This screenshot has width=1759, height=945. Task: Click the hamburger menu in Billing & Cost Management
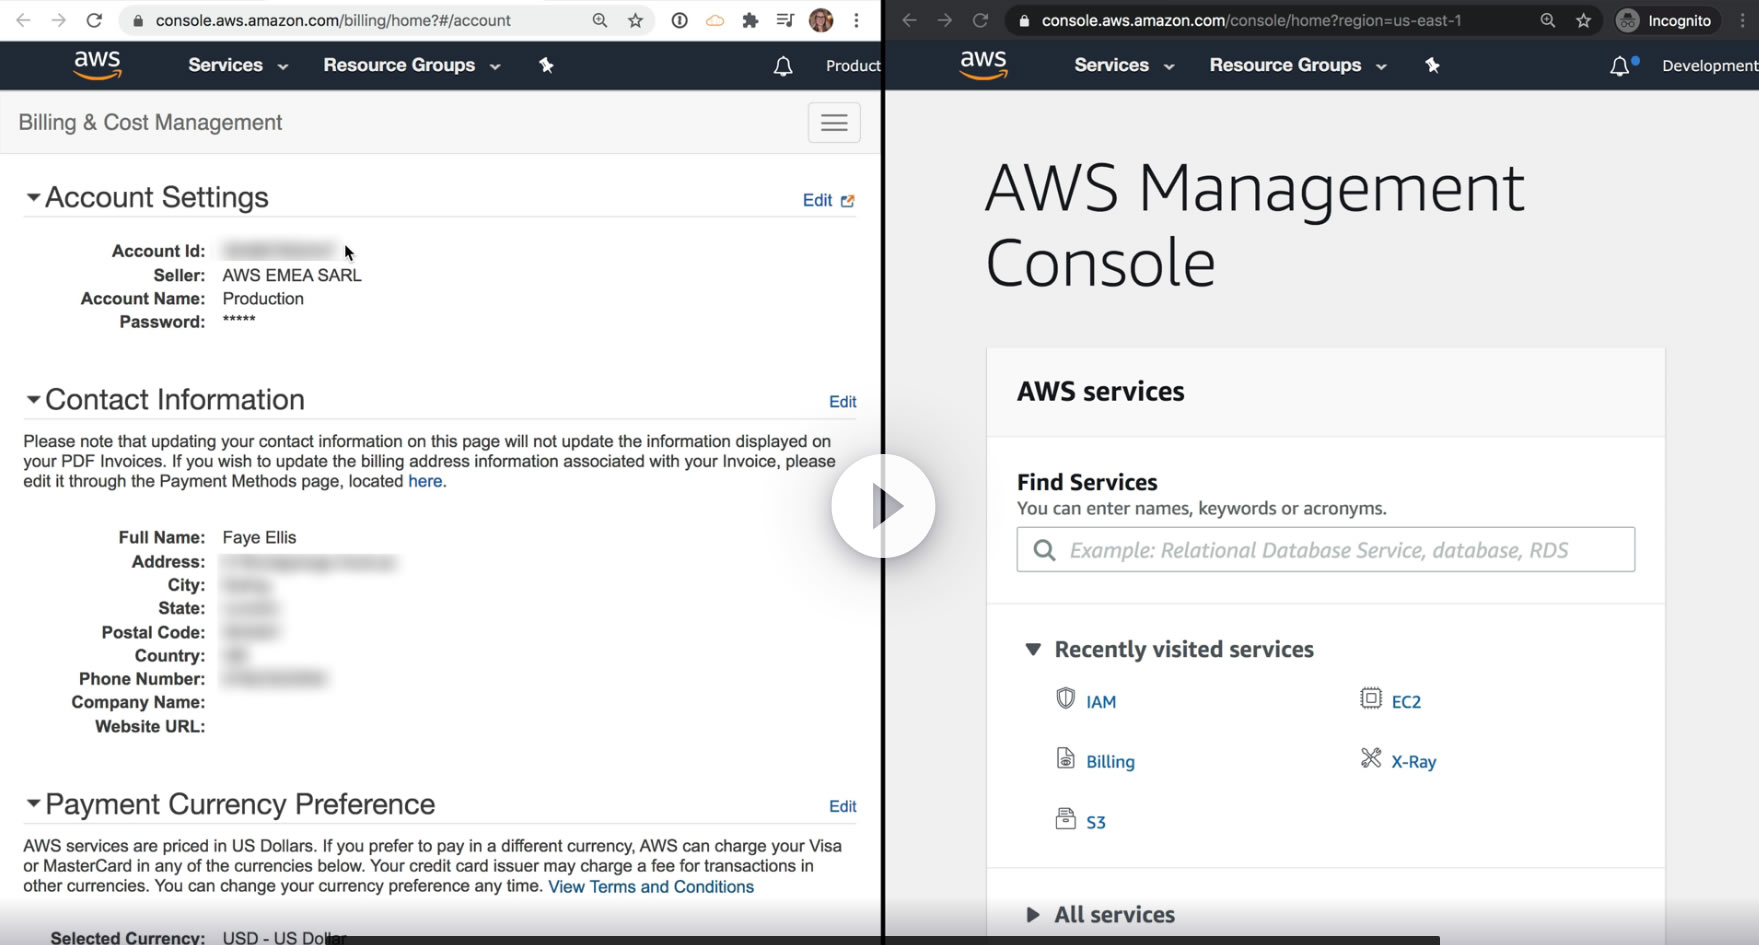tap(834, 123)
